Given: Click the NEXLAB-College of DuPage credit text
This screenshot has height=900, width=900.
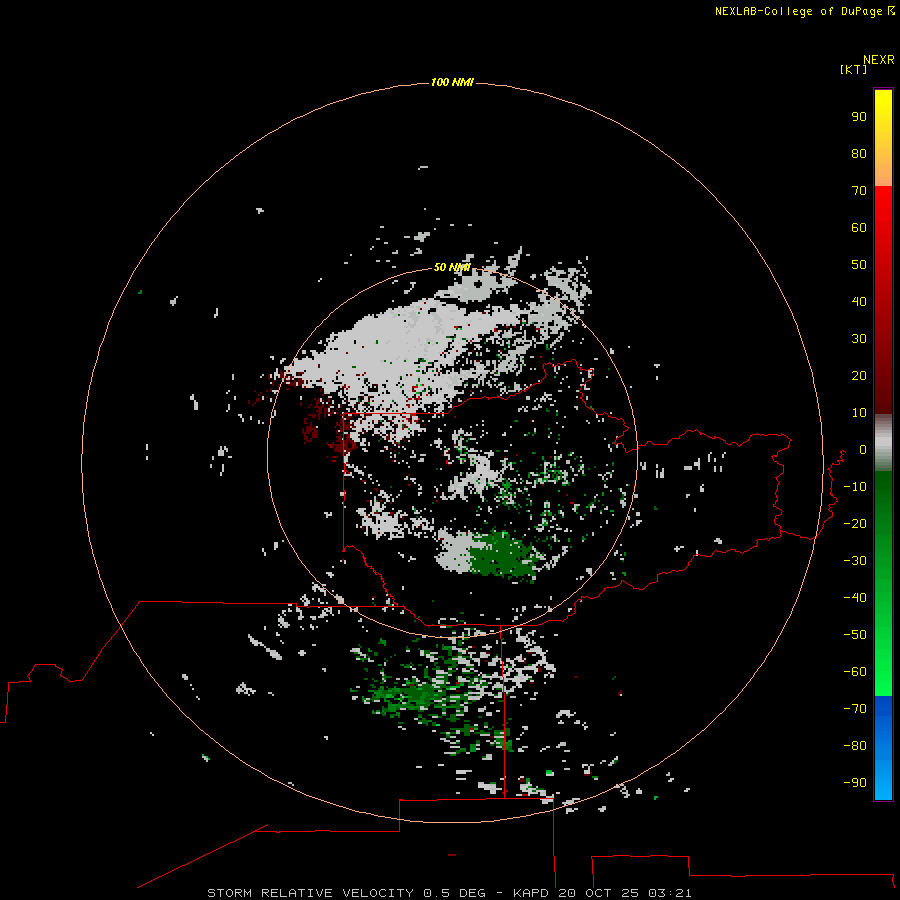Looking at the screenshot, I should [804, 11].
